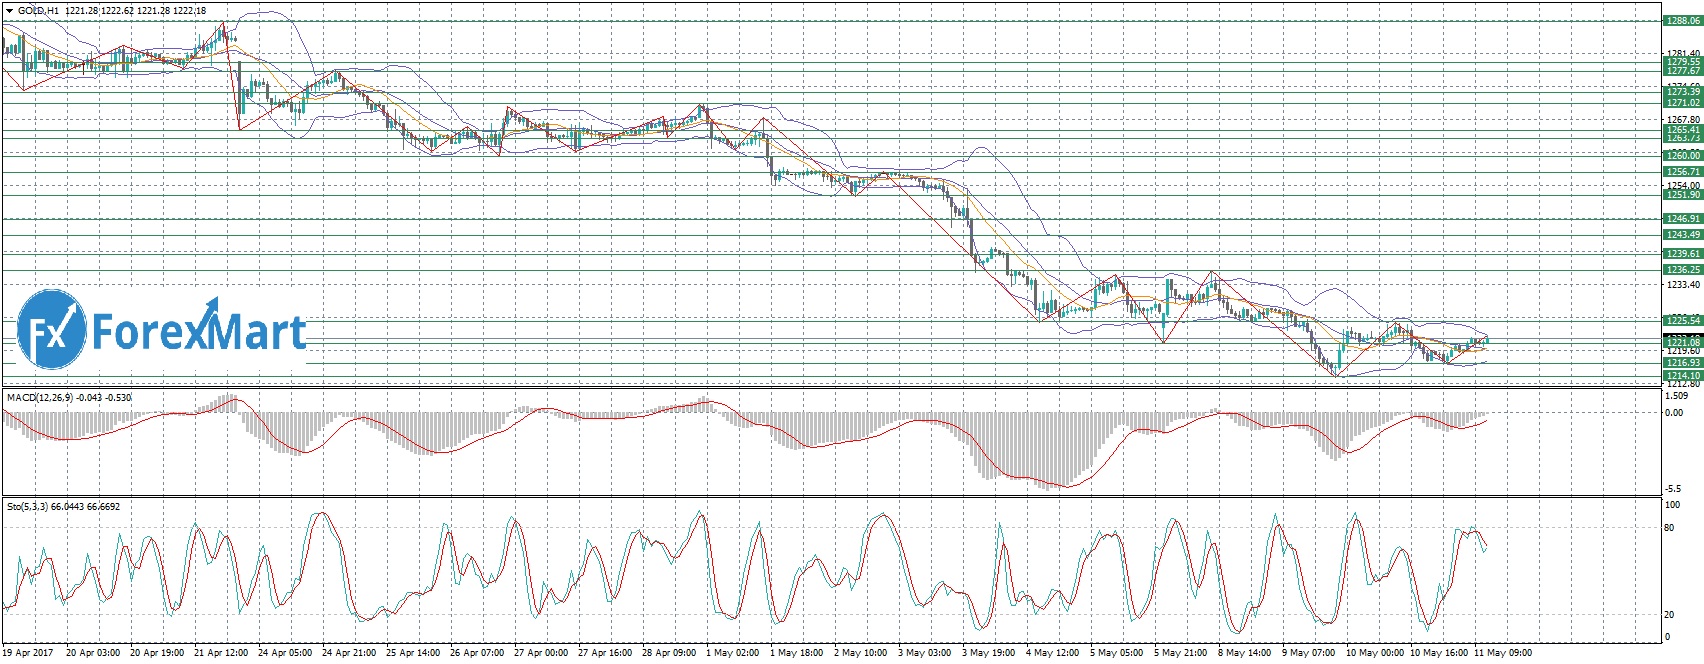Screen dimensions: 1704x664
Task: Open the dropdown arrow beside GOLD,H1
Action: (9, 11)
